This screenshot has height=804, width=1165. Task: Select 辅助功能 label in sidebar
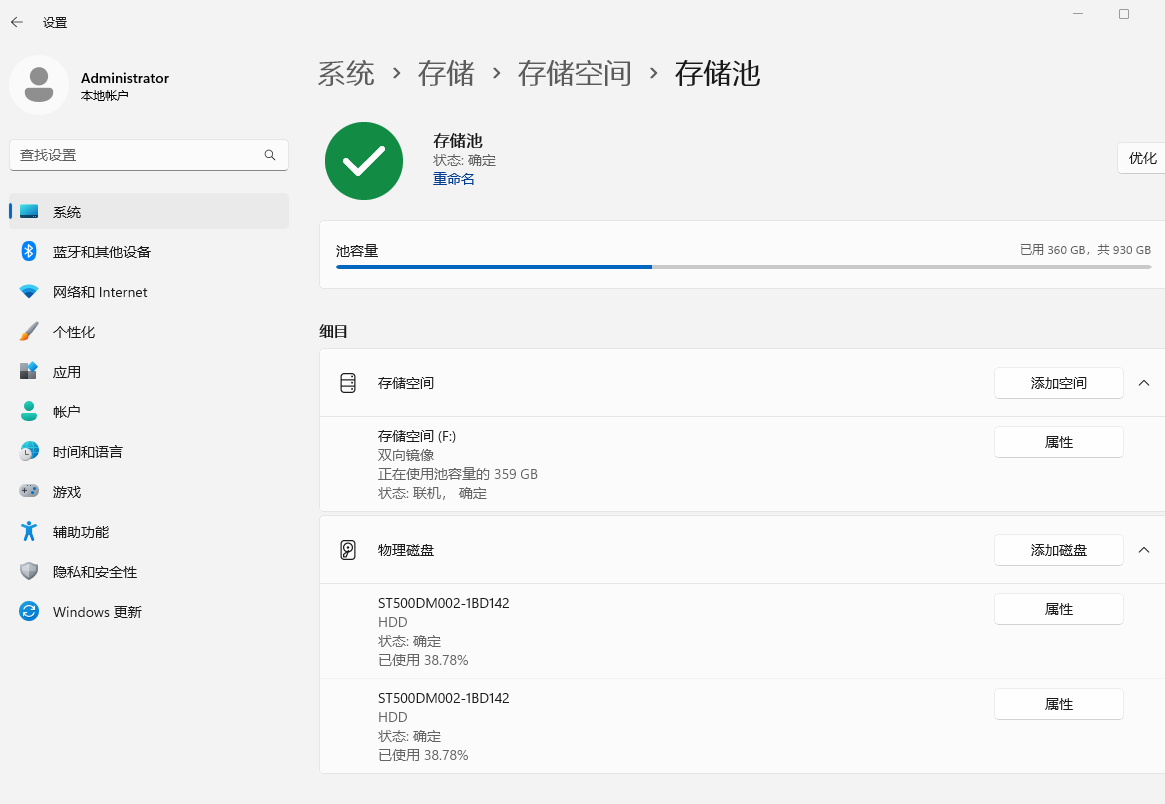[81, 532]
